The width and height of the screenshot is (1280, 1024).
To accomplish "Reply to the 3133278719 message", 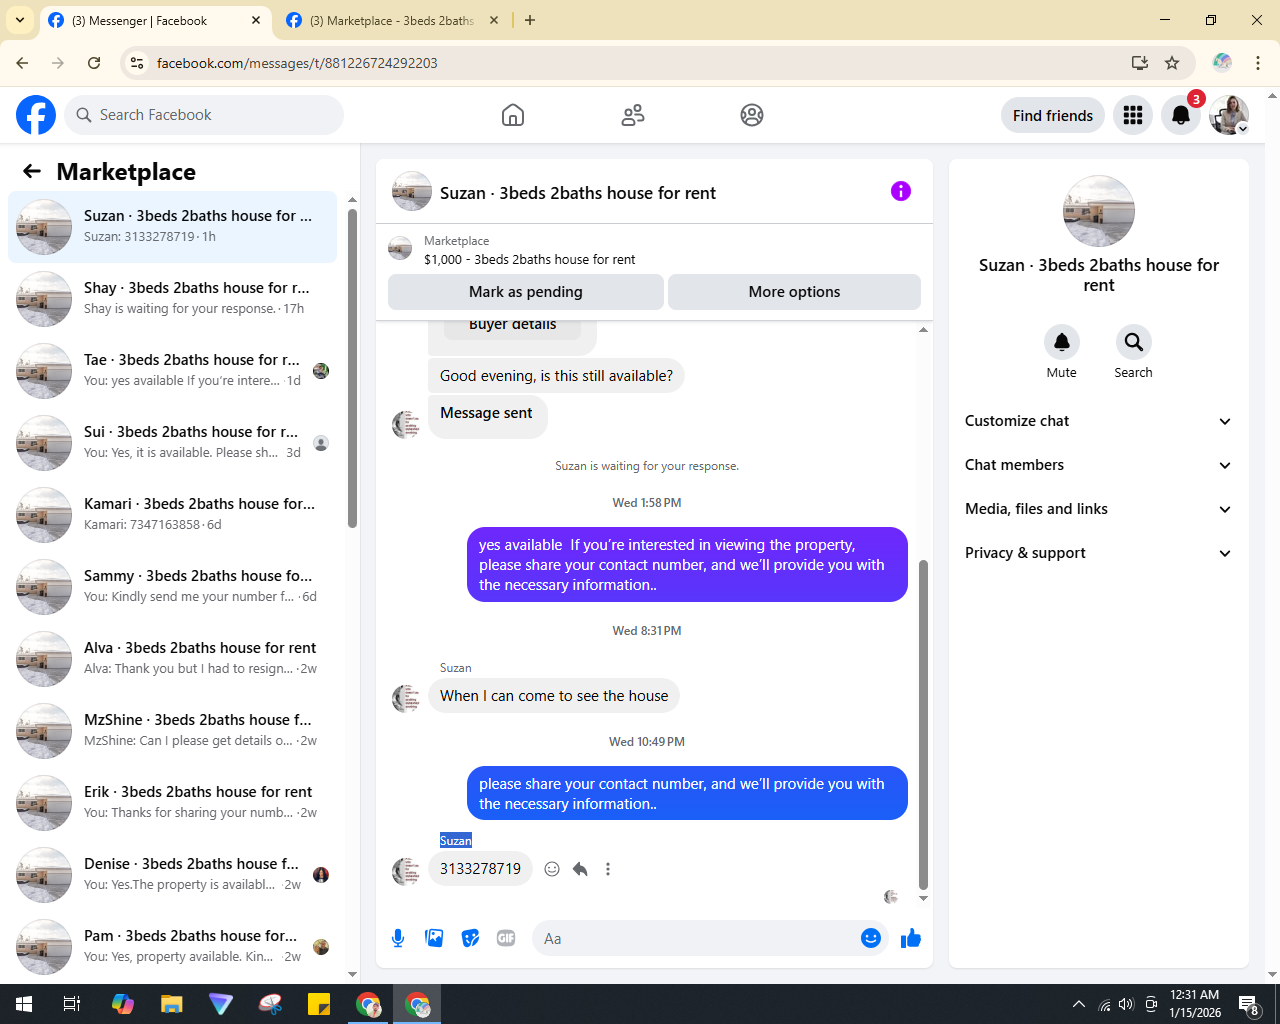I will pyautogui.click(x=580, y=869).
